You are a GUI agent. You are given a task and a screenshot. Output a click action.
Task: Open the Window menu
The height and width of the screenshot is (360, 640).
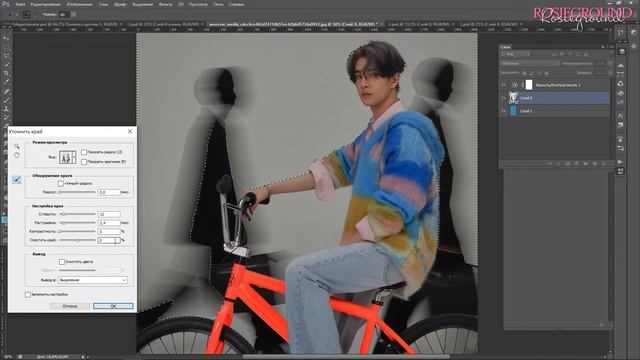(x=218, y=4)
